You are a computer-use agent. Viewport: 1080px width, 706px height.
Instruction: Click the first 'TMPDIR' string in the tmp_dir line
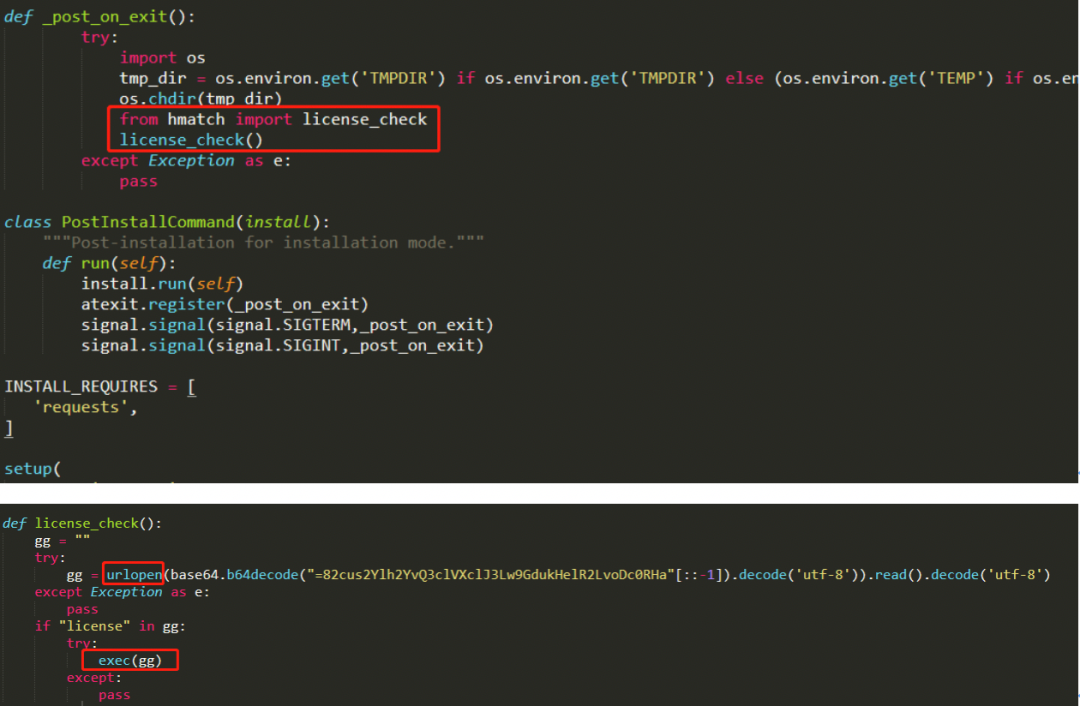pyautogui.click(x=398, y=79)
